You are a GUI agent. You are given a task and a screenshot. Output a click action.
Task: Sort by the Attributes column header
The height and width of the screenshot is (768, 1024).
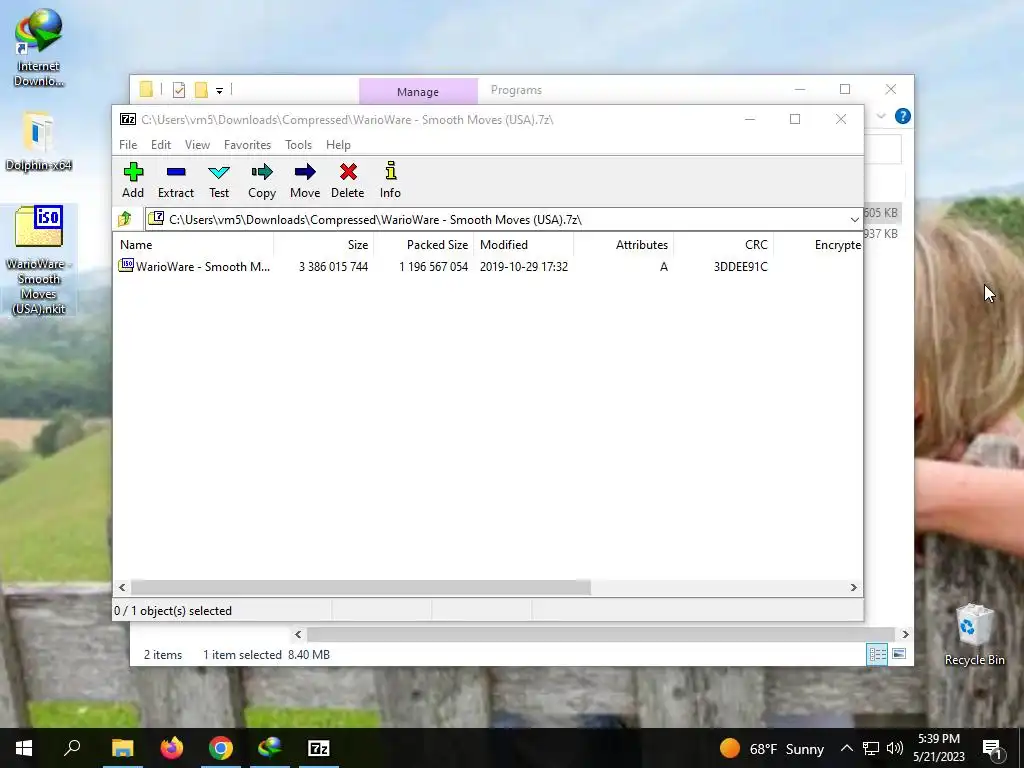point(624,245)
